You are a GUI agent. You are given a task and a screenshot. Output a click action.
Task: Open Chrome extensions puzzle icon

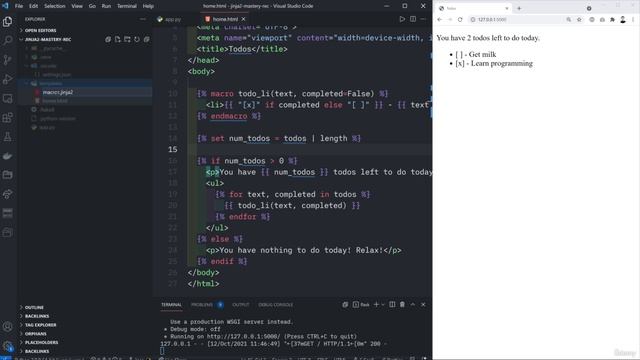612,20
